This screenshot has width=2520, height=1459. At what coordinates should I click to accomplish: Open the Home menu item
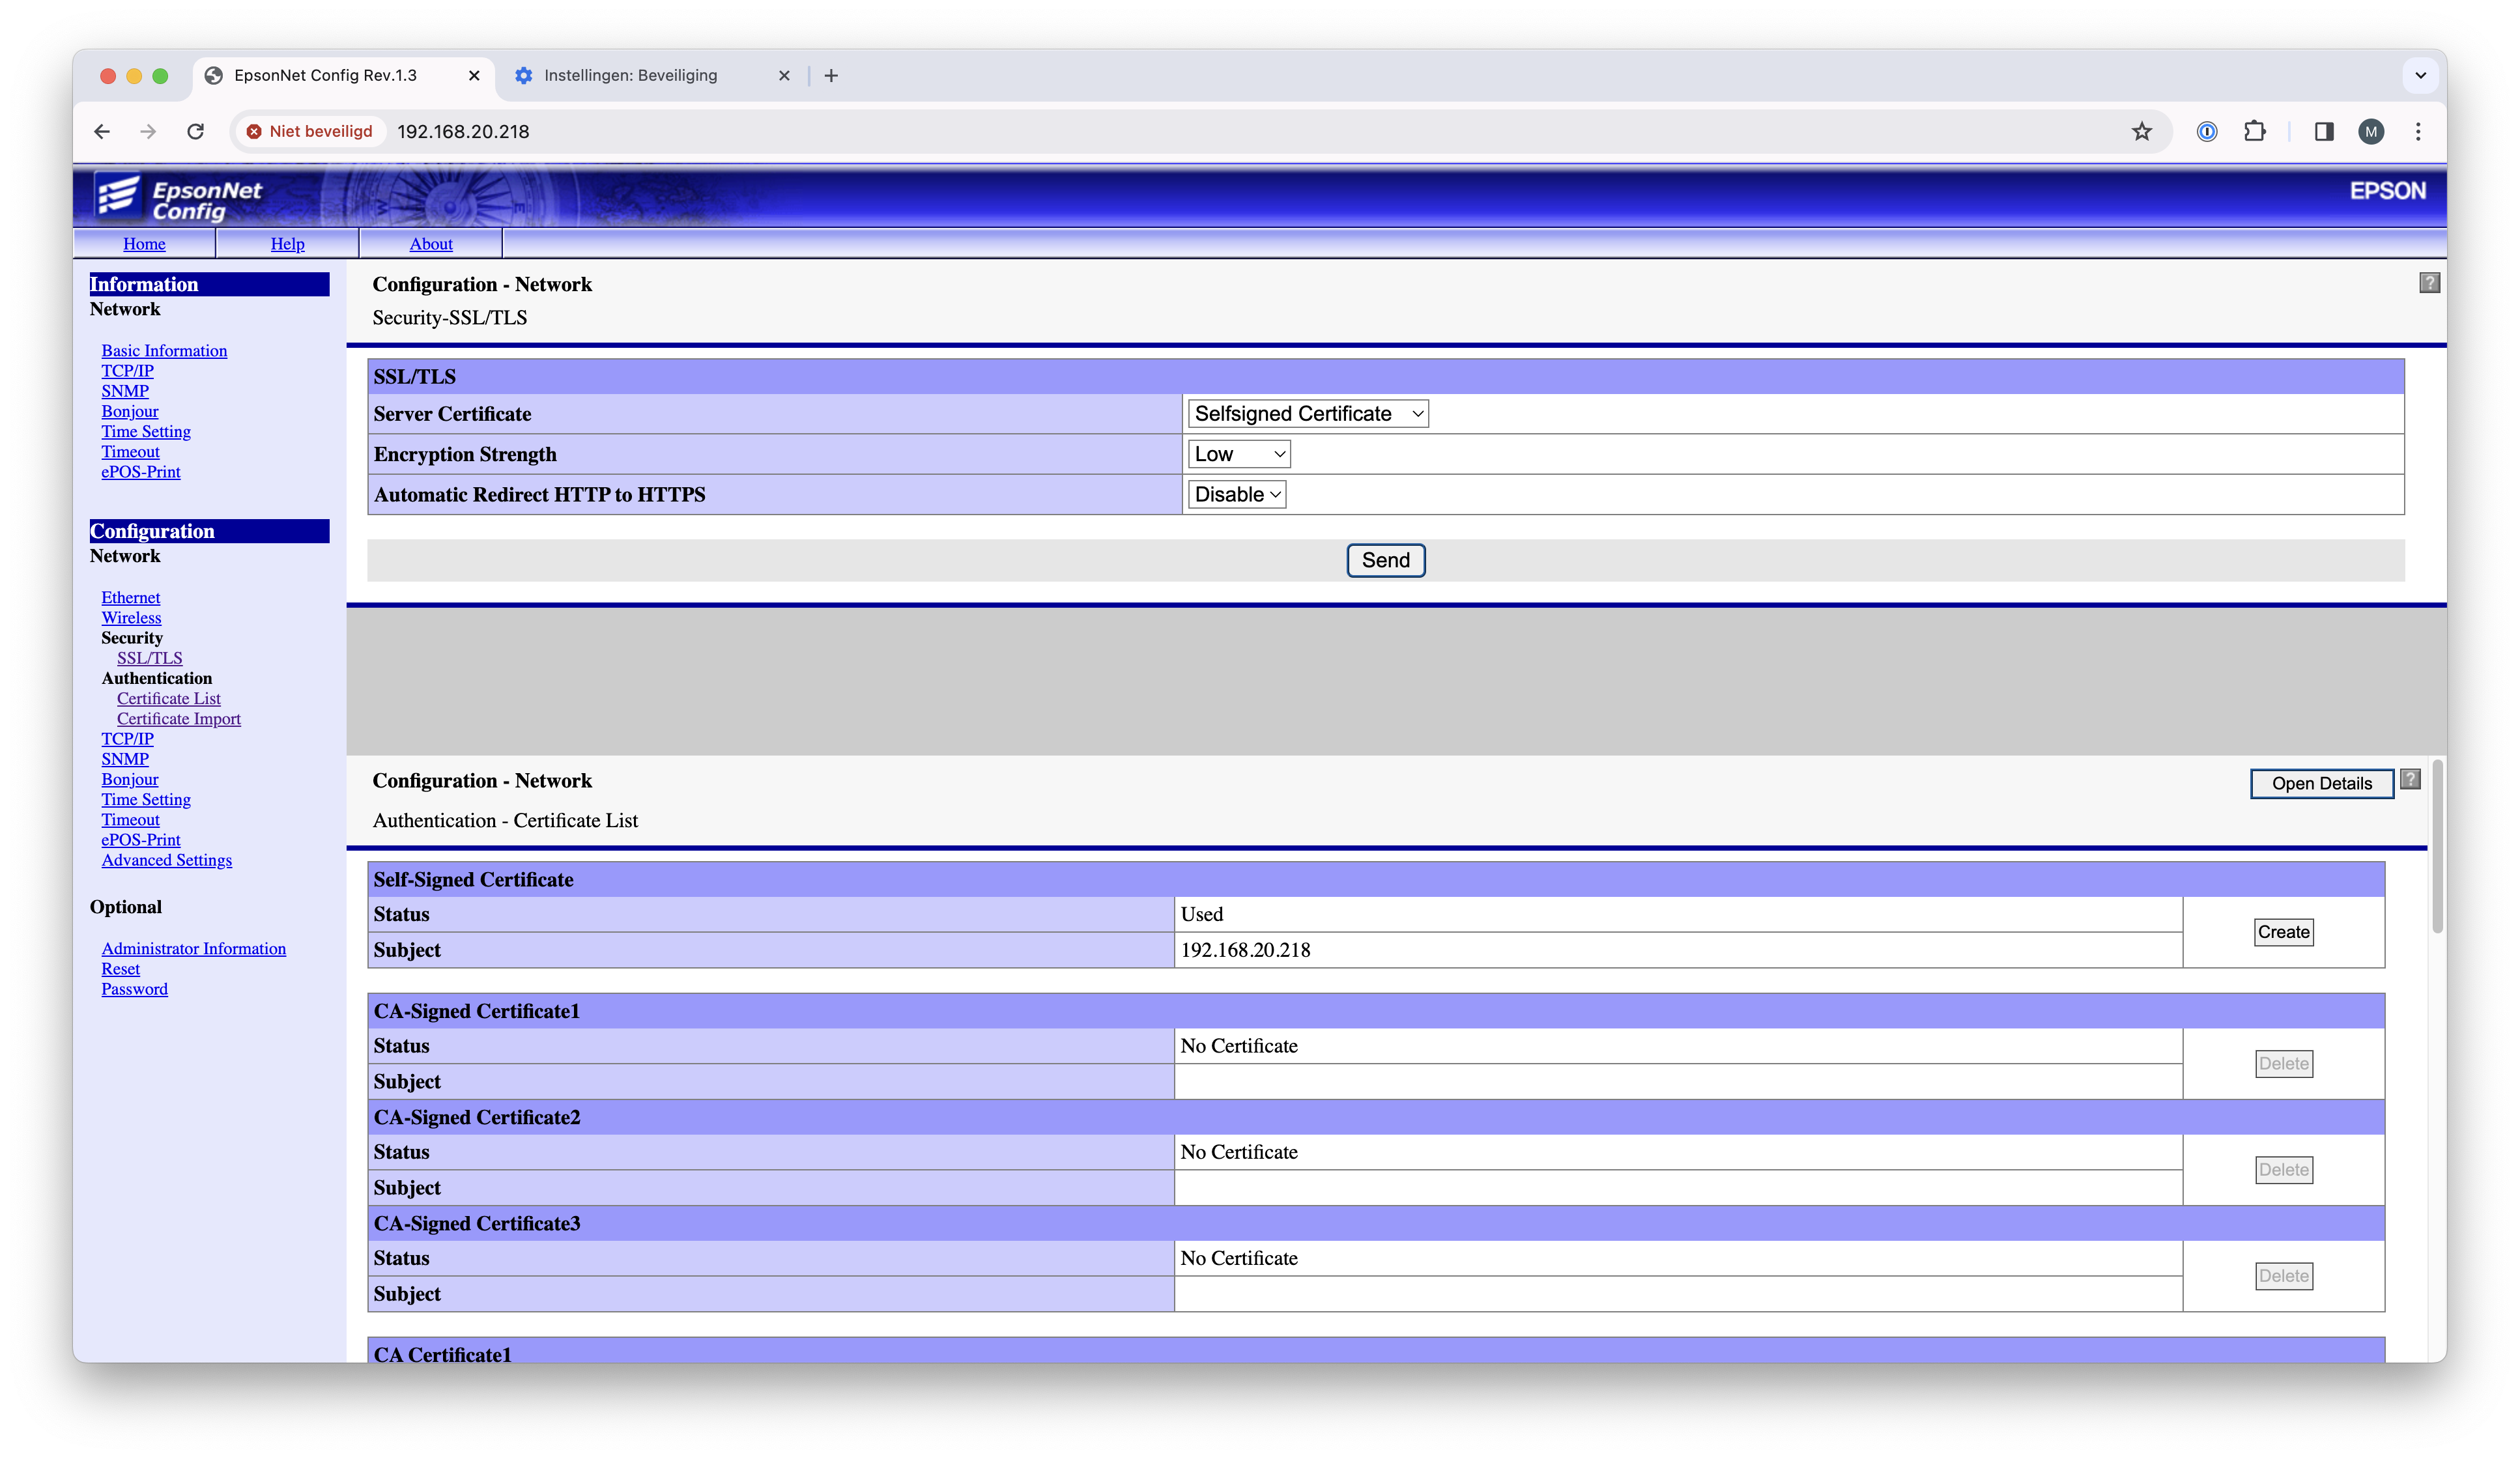pos(144,243)
